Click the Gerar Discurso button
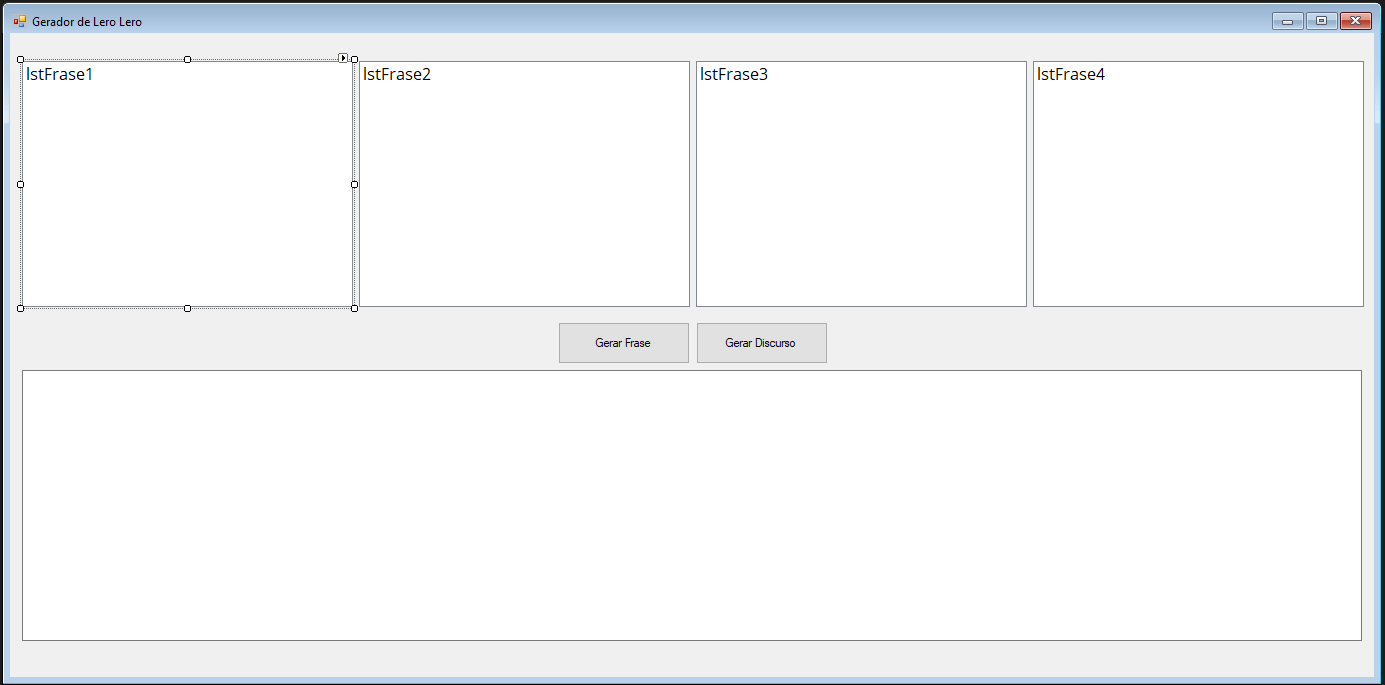Image resolution: width=1385 pixels, height=685 pixels. [761, 343]
